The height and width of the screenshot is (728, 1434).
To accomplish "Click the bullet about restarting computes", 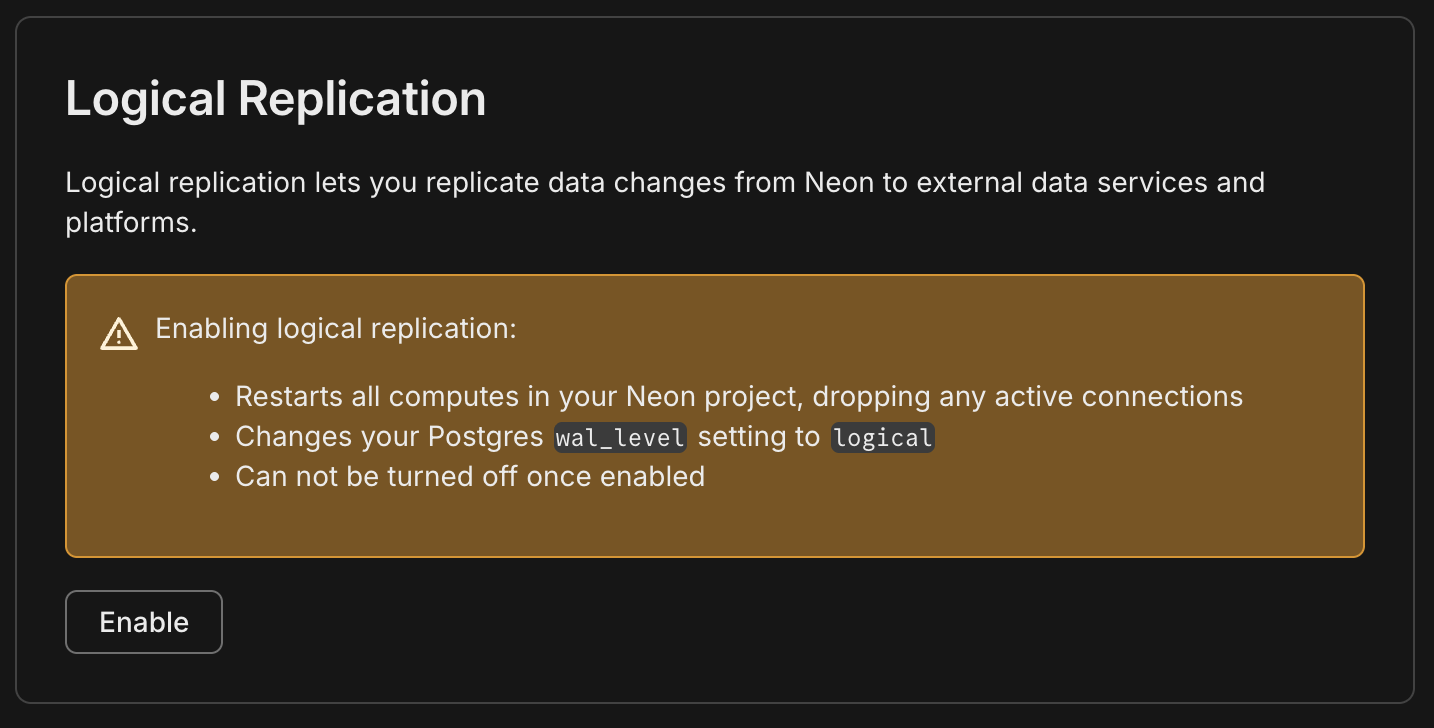I will [738, 396].
